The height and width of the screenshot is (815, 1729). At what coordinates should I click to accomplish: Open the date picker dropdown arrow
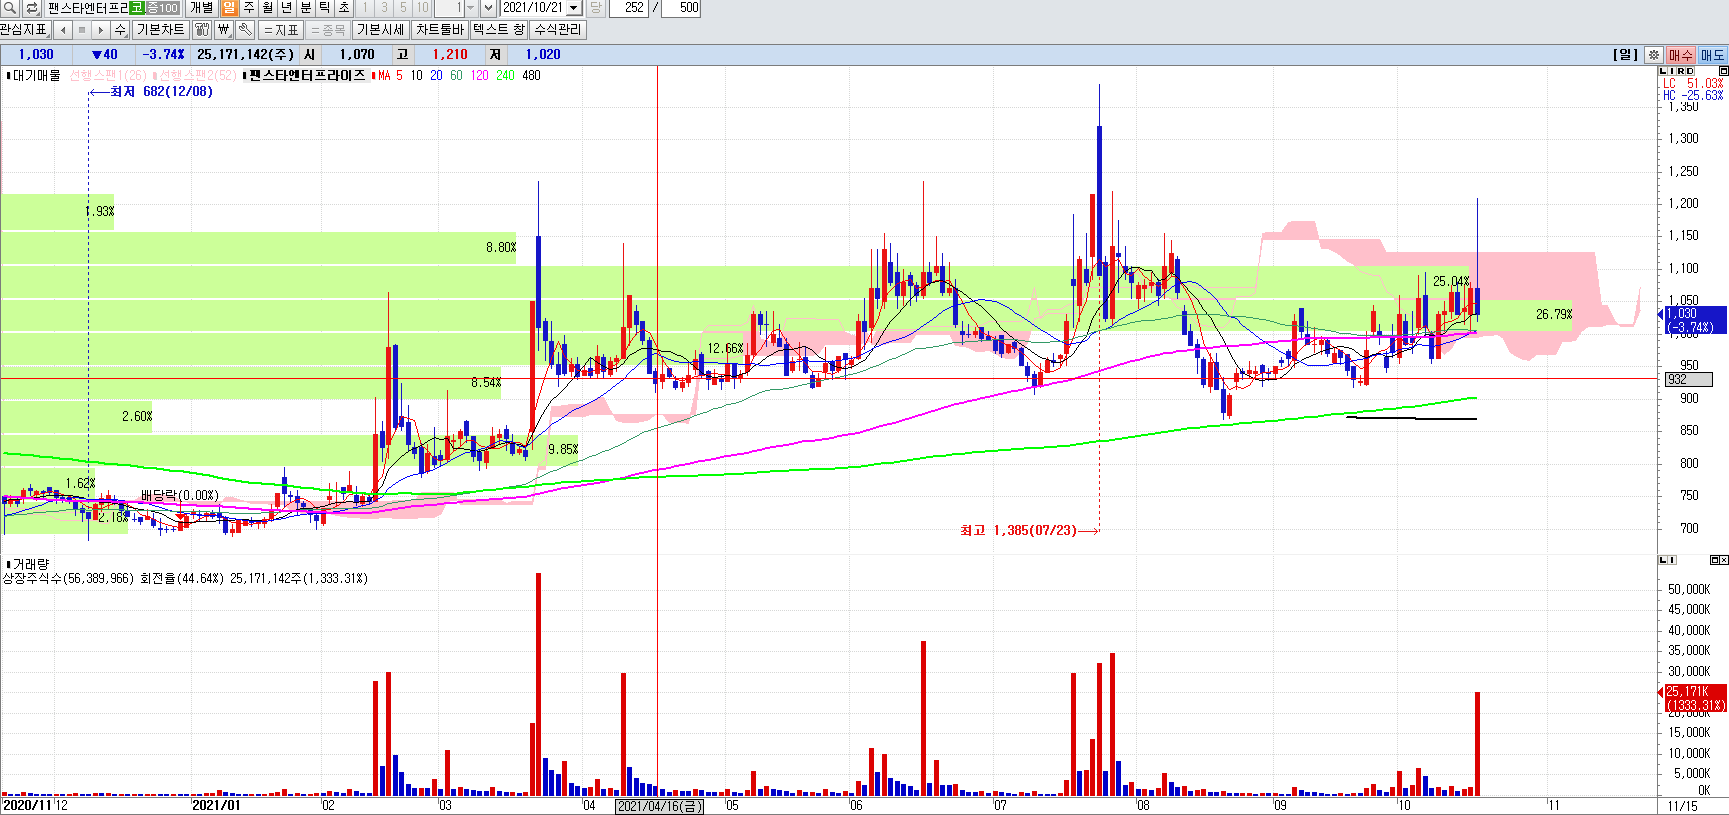click(573, 8)
